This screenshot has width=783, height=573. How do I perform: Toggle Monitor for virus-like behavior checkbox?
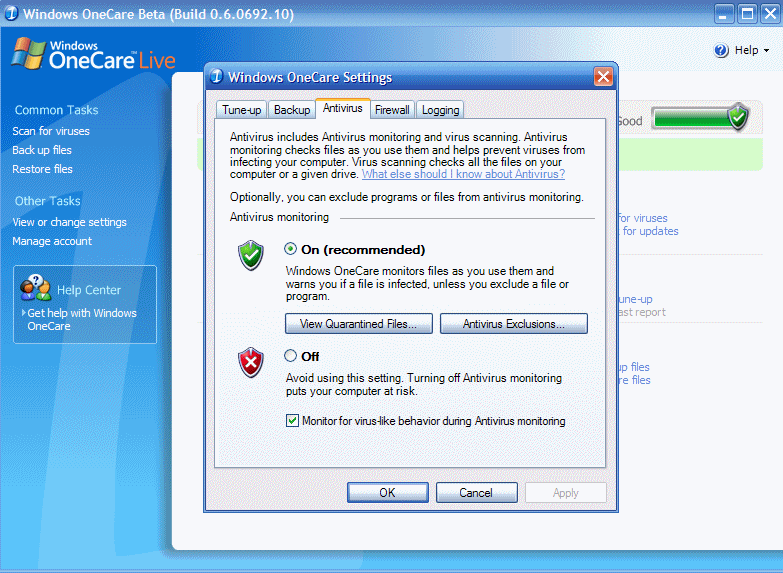point(292,421)
